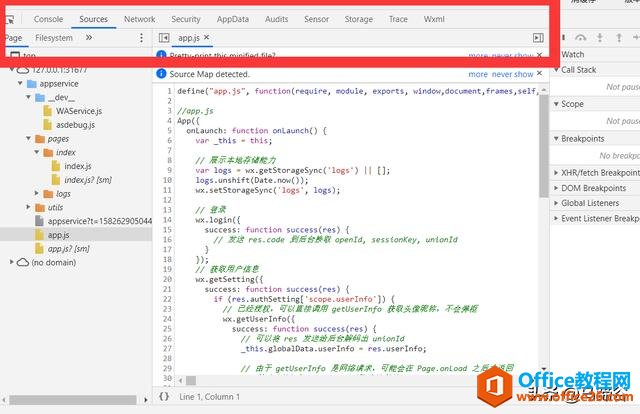Open the Network tab
Image resolution: width=640 pixels, height=414 pixels.
pyautogui.click(x=140, y=19)
